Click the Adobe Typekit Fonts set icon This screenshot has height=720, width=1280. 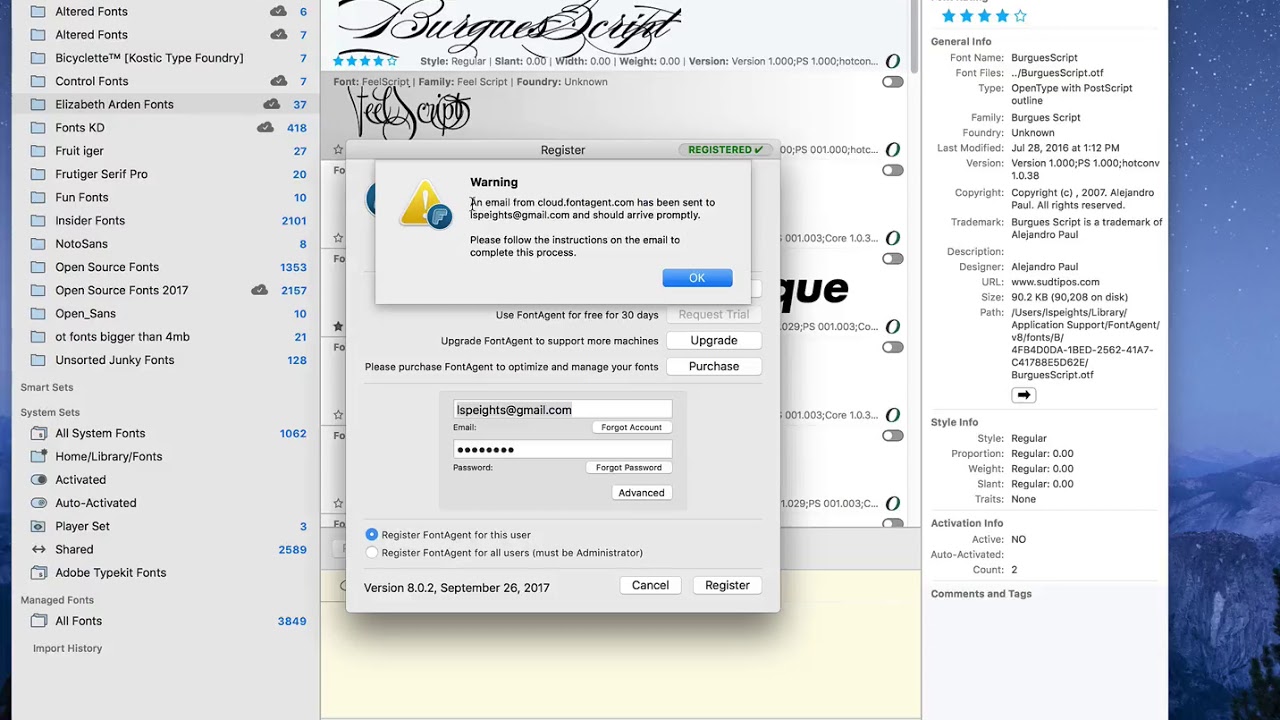38,573
